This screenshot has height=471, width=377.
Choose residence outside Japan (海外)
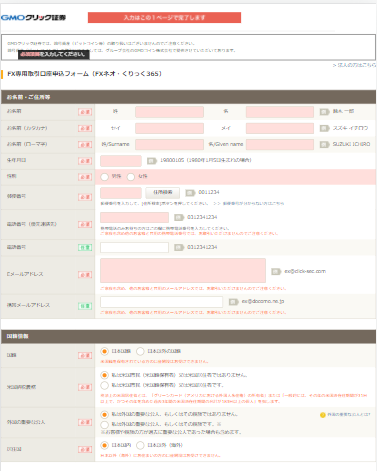click(140, 445)
